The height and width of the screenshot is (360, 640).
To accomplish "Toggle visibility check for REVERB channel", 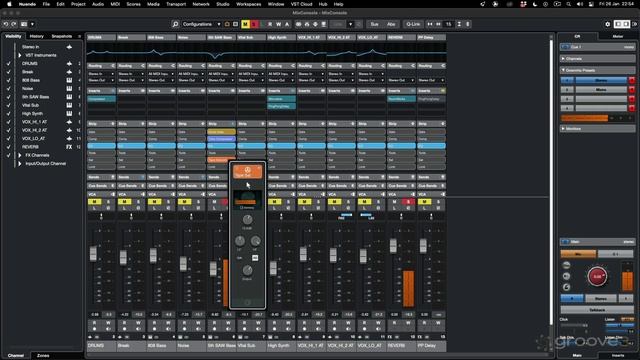I will click(x=9, y=147).
